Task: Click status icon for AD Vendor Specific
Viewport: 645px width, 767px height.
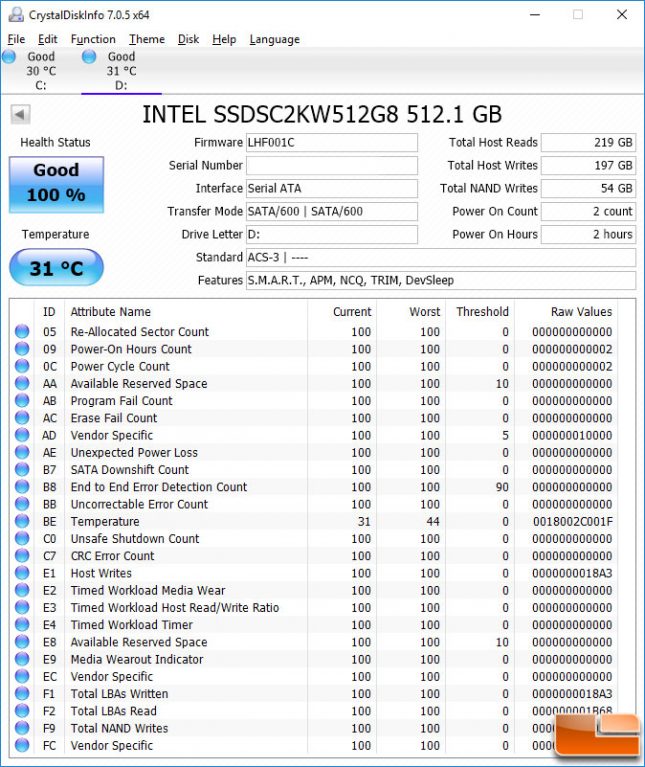Action: click(22, 435)
